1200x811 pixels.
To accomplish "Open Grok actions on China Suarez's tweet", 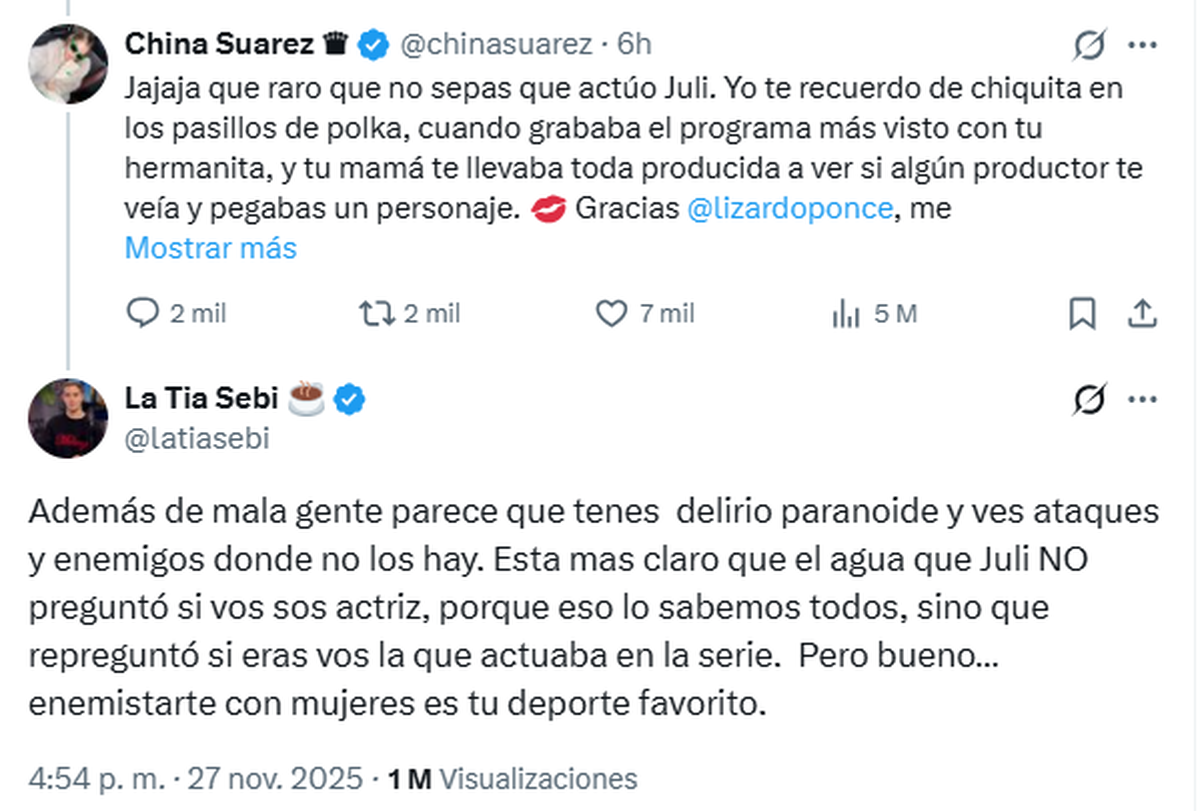I will pos(1090,42).
